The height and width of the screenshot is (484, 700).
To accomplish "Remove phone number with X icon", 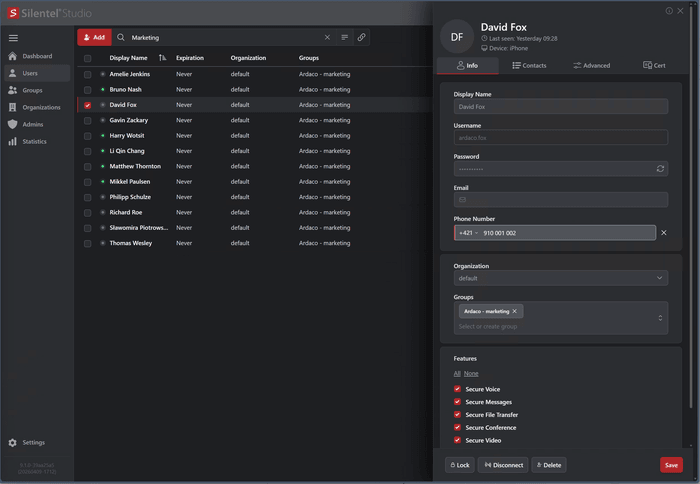I will (x=664, y=233).
